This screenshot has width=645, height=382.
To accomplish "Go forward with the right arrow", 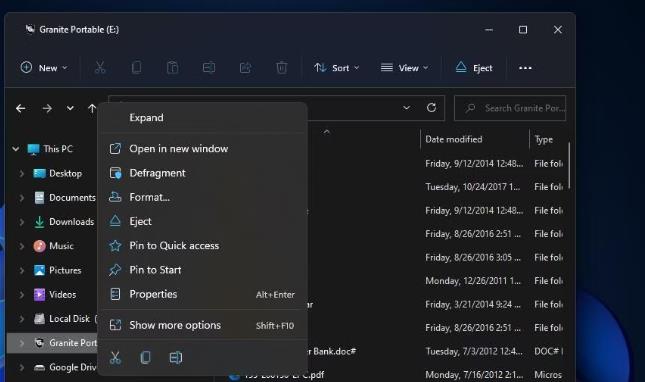I will click(x=47, y=108).
